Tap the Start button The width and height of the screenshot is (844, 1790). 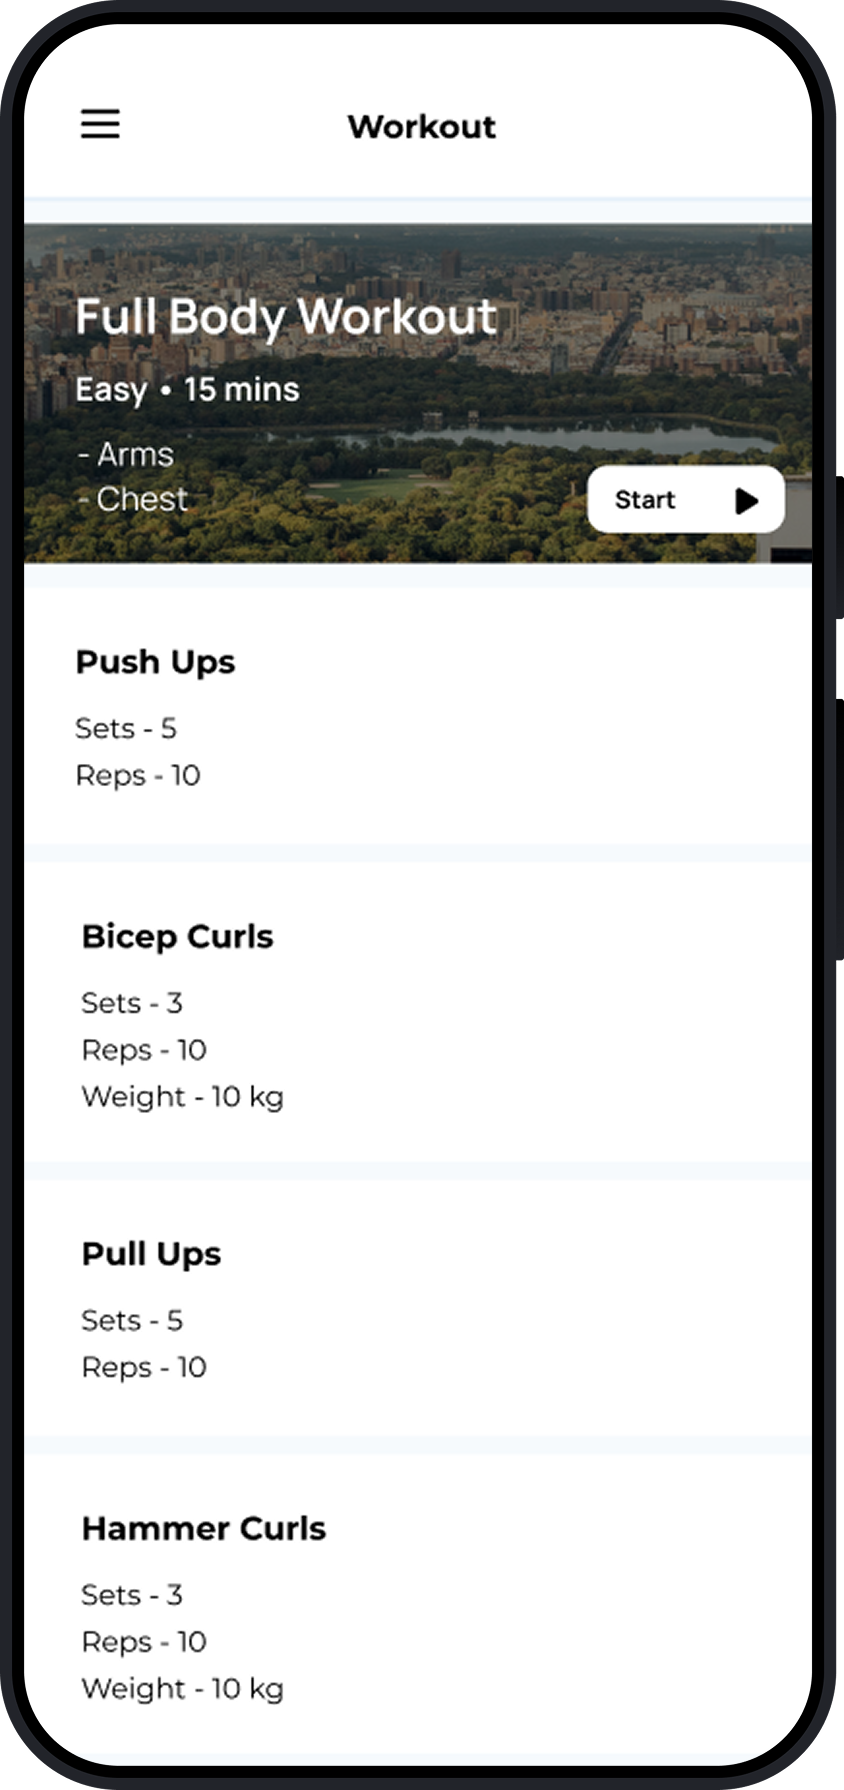point(686,499)
